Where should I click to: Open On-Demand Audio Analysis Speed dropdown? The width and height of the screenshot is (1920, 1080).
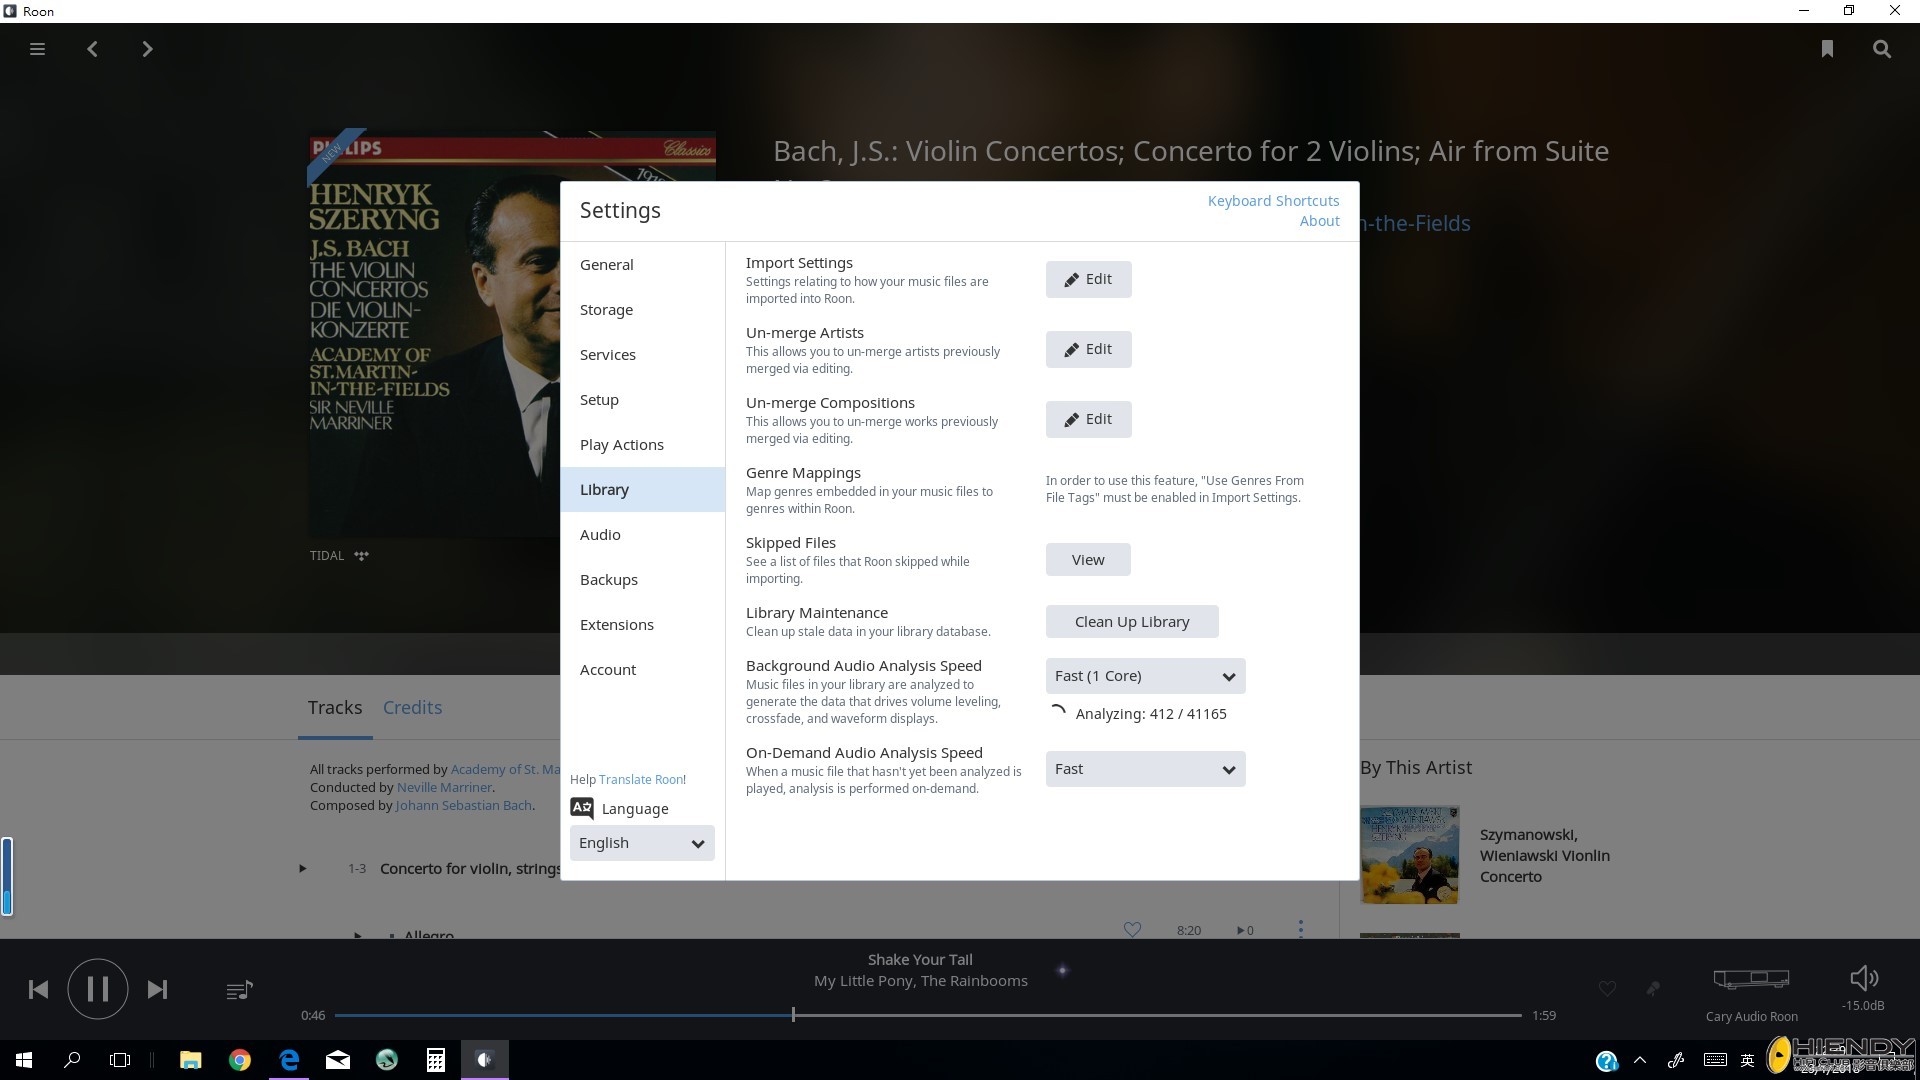pos(1145,769)
